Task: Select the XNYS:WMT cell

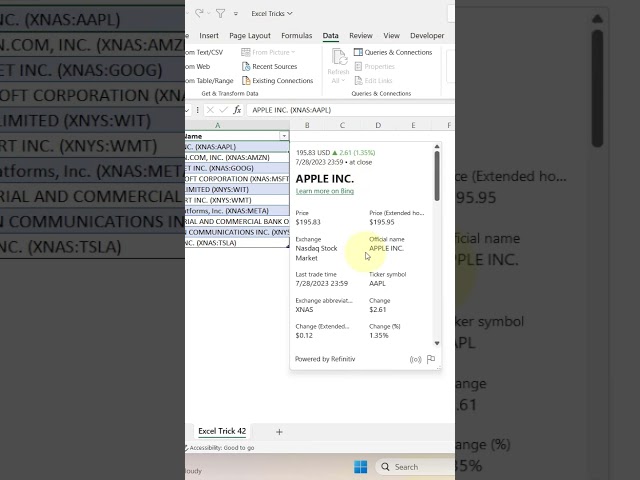Action: click(x=237, y=200)
